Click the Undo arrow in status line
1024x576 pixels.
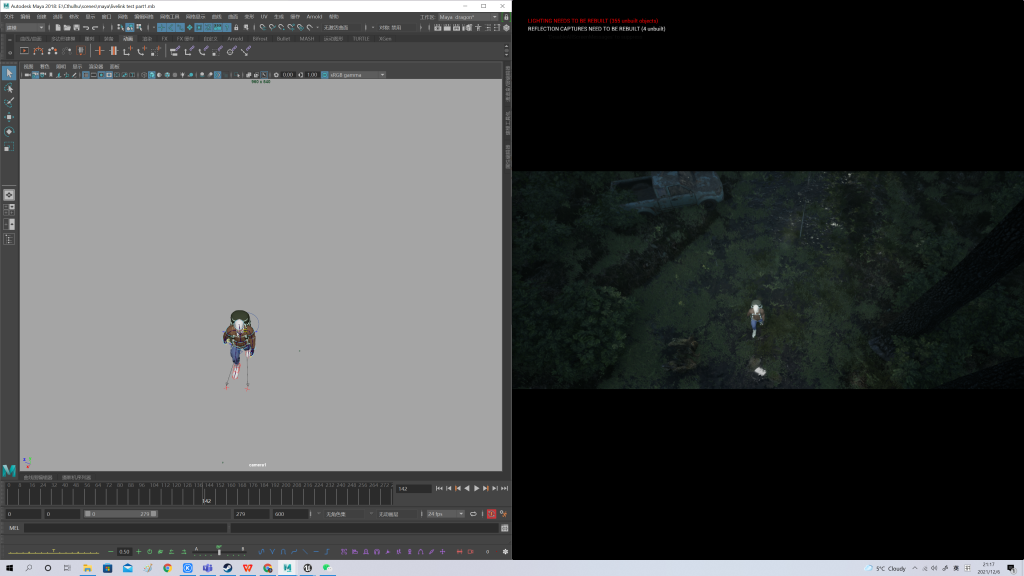pos(86,27)
